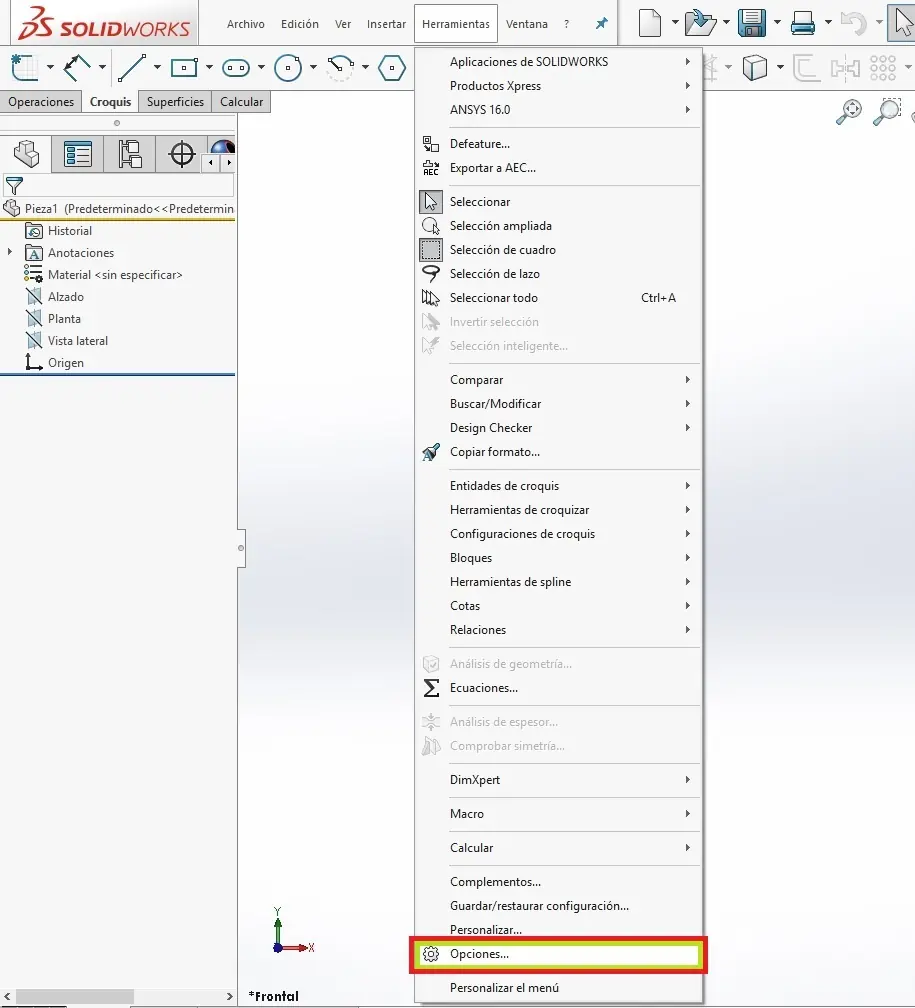Switch to the Superficies tab
915x1008 pixels.
[175, 101]
